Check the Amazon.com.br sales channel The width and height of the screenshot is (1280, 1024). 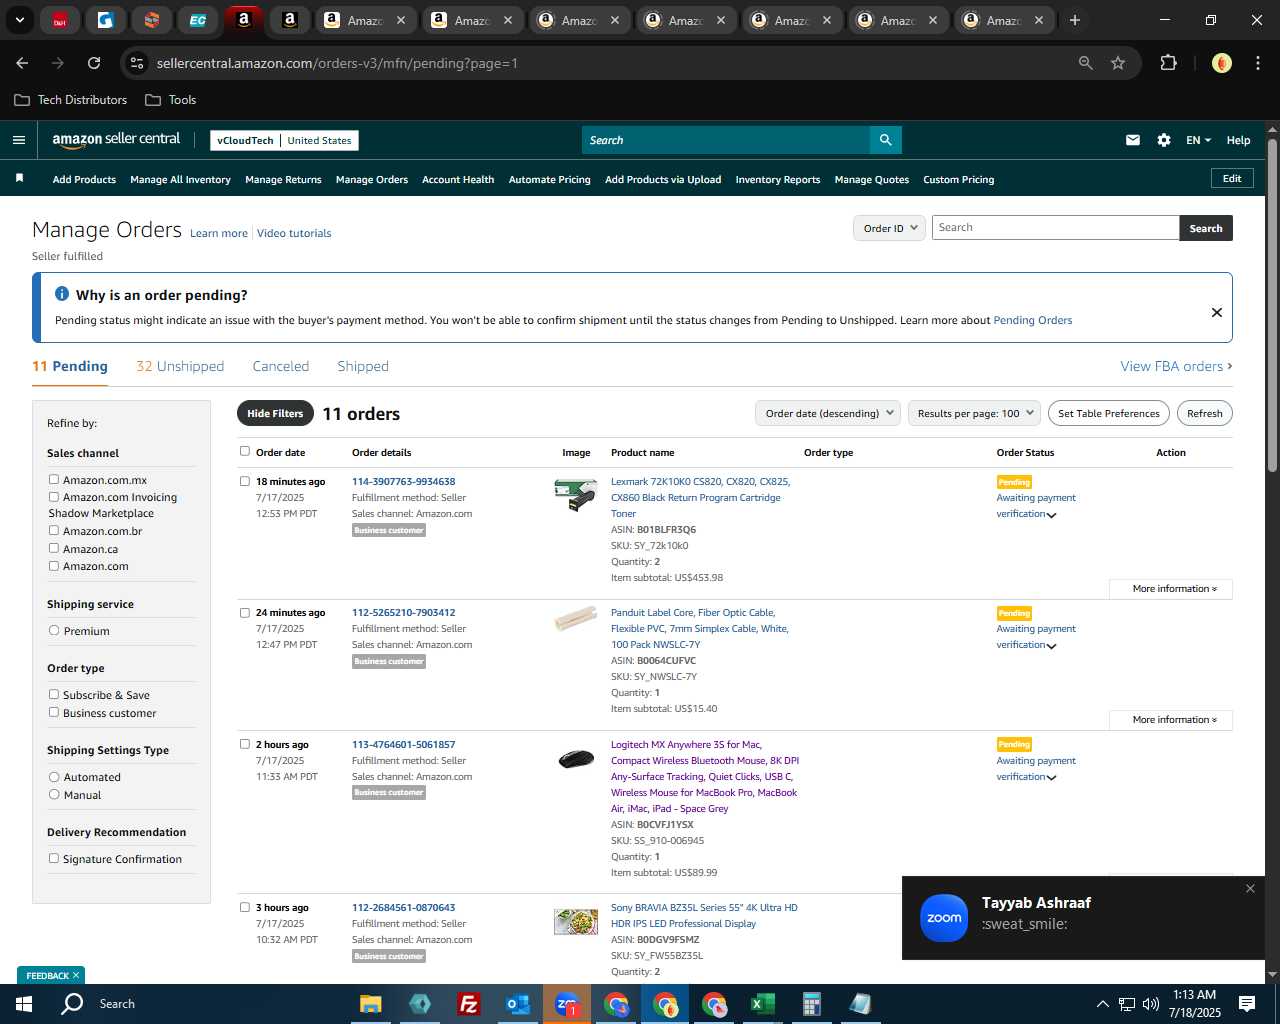[54, 530]
